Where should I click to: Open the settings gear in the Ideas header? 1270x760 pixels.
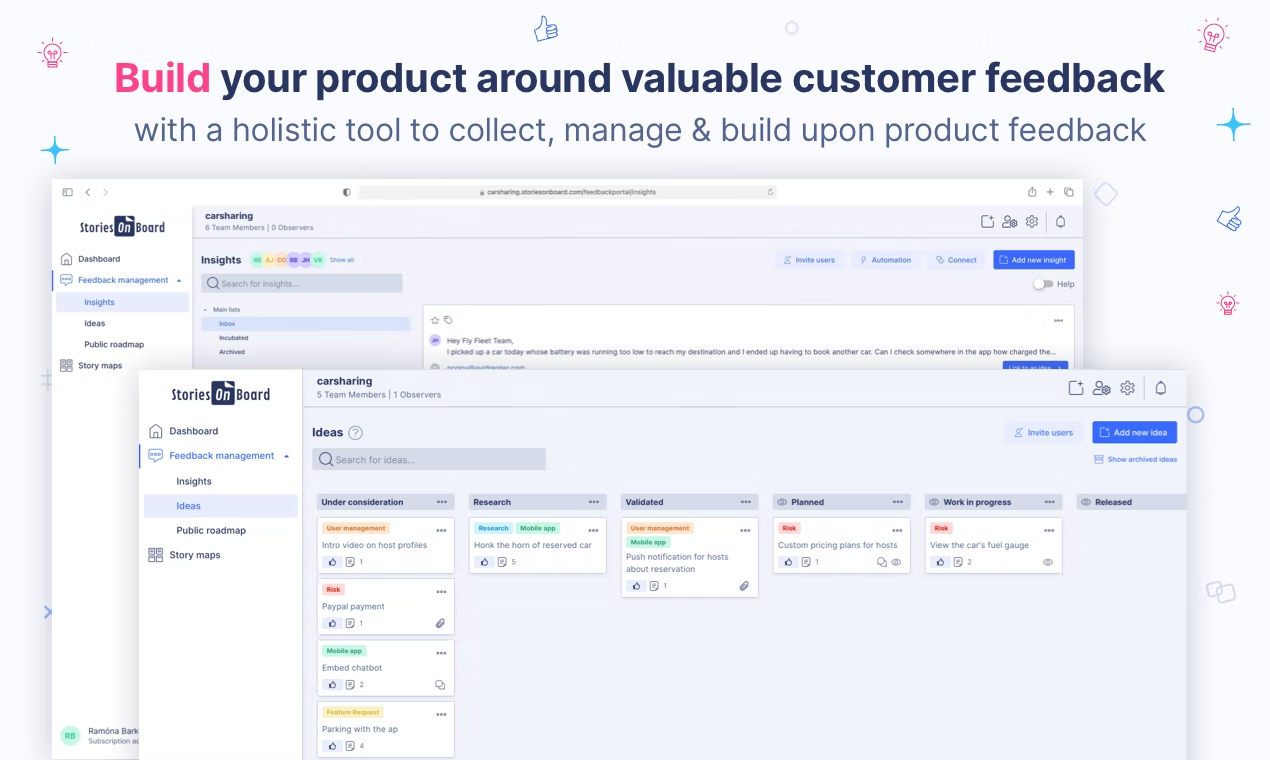(1127, 389)
